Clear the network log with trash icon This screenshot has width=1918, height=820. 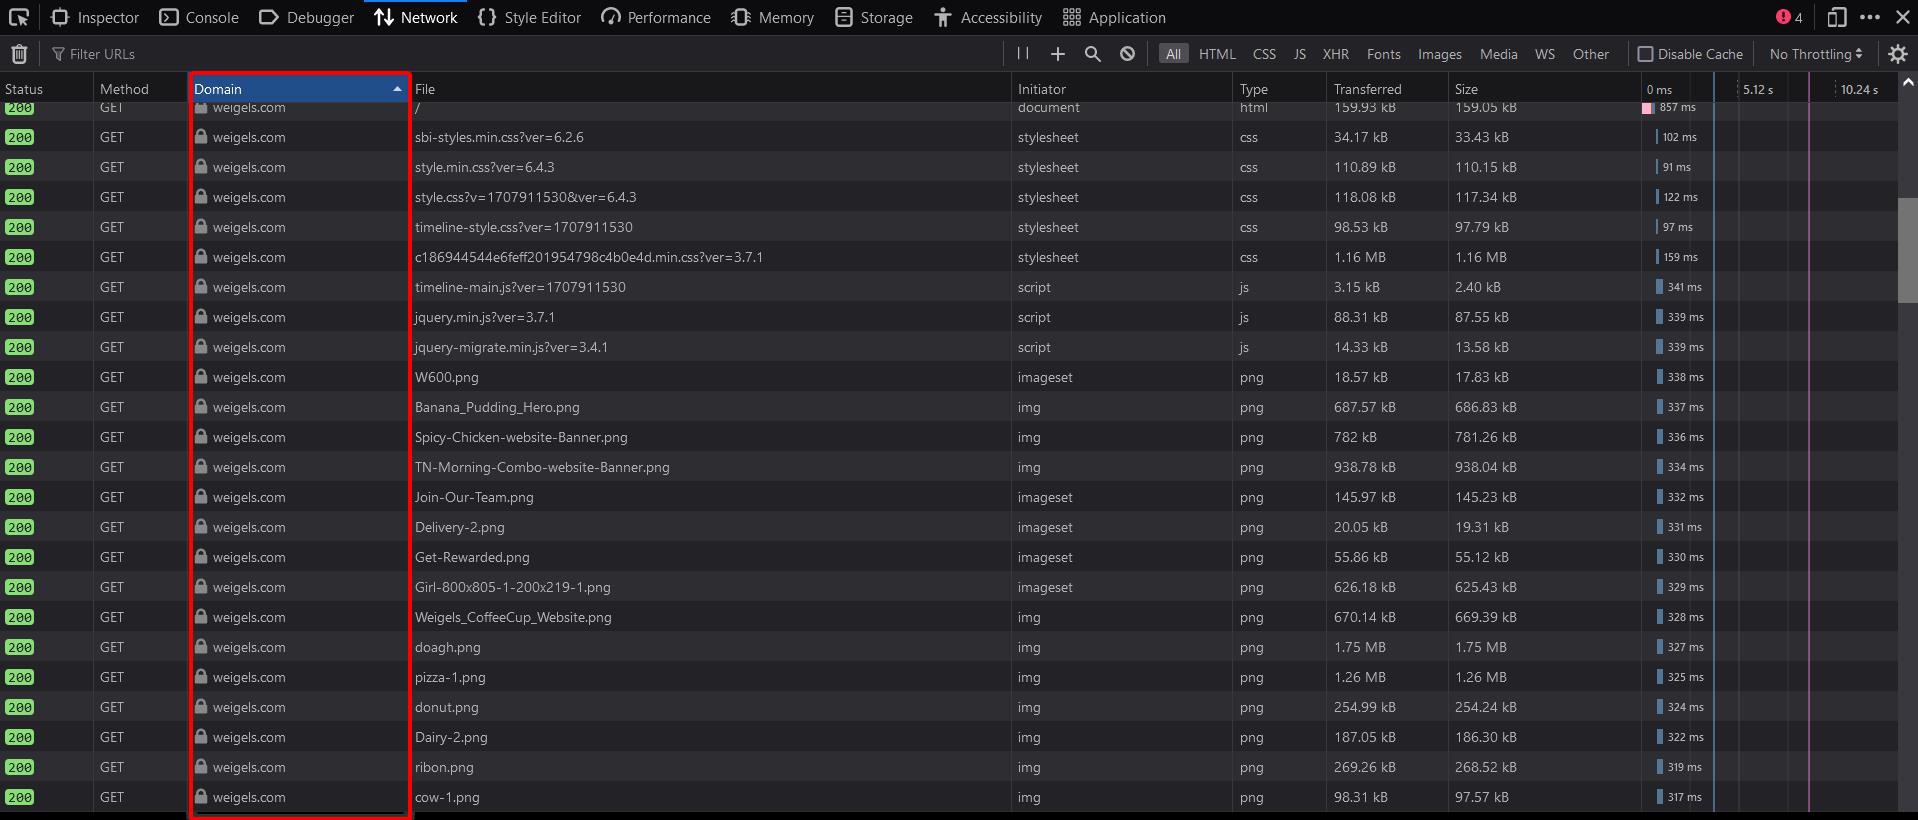[19, 54]
